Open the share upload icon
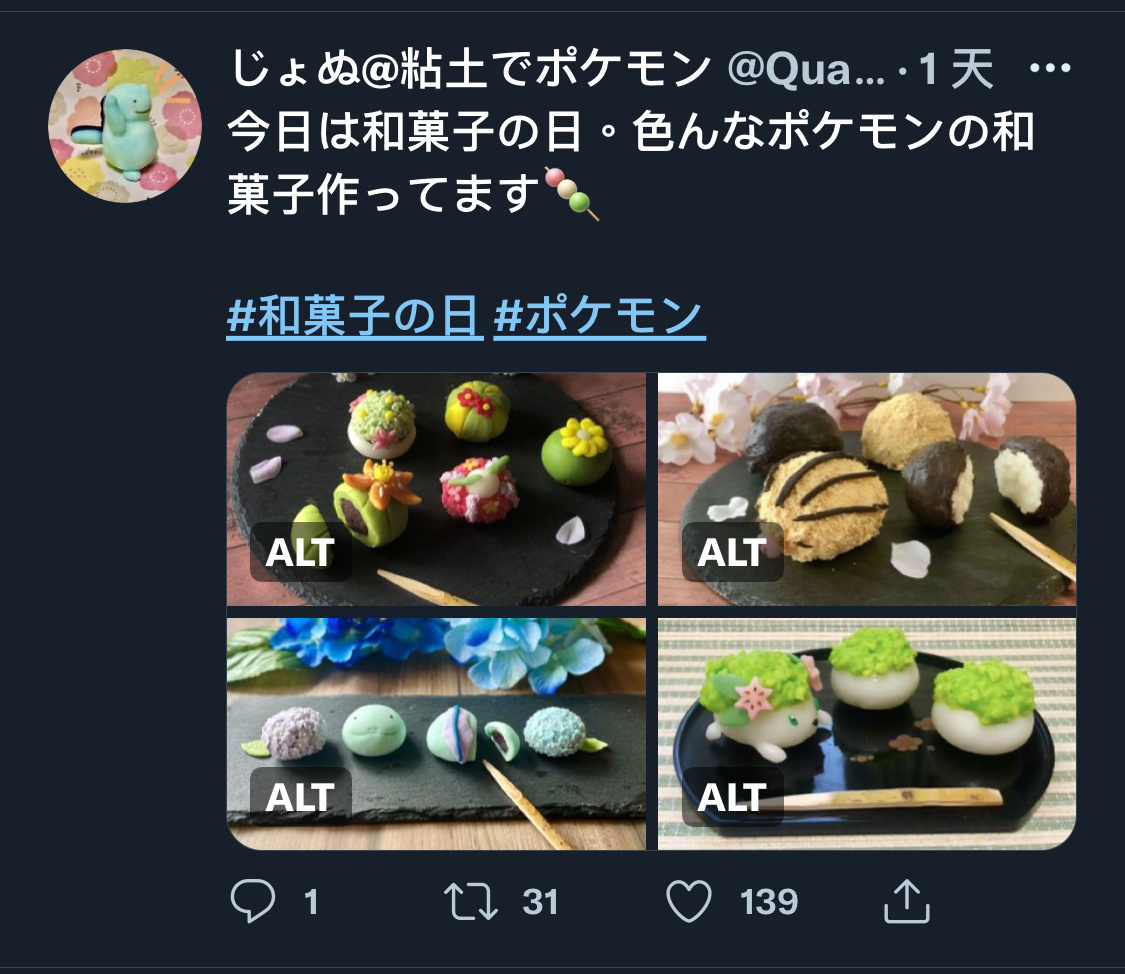 (907, 901)
